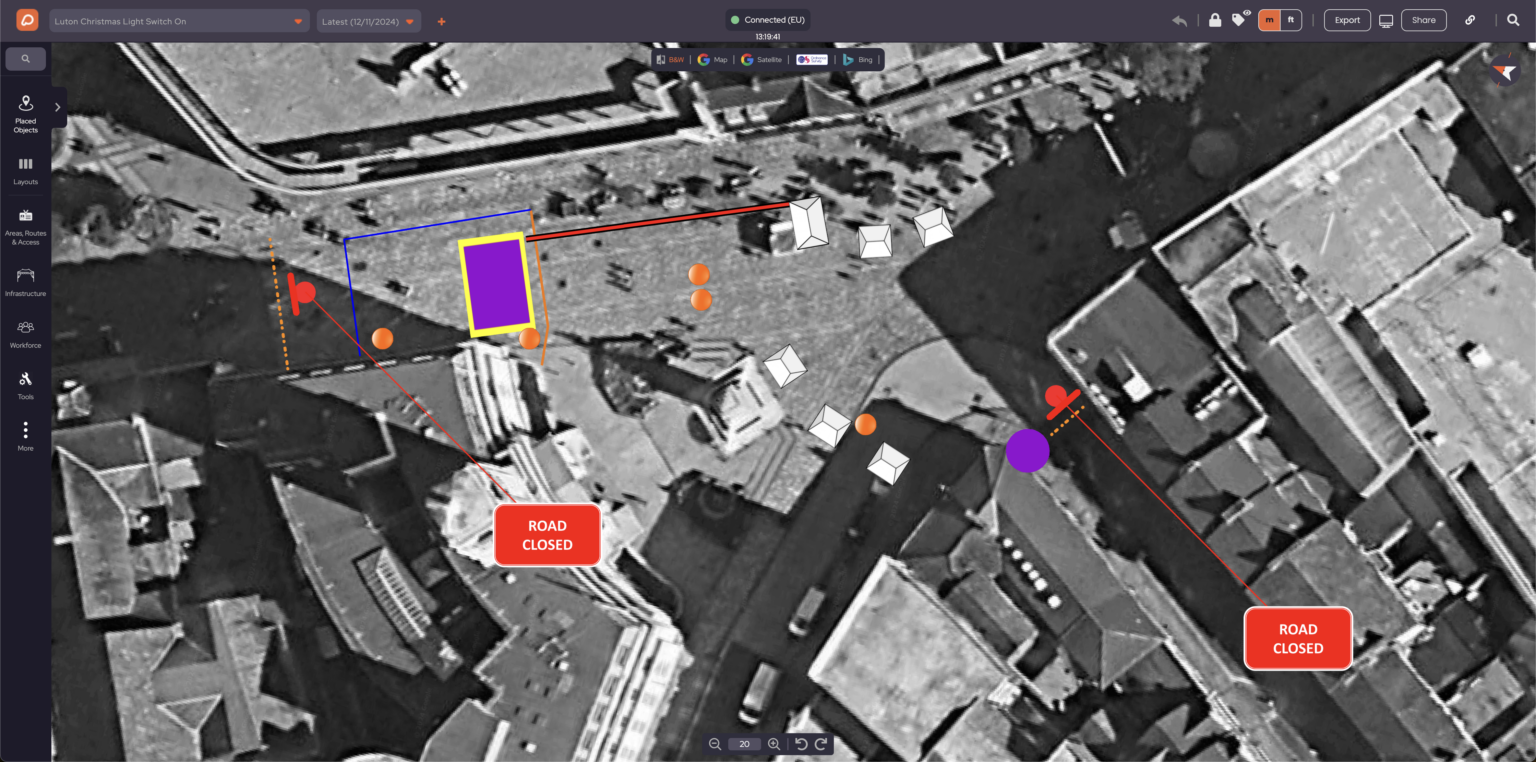Copy link via chain icon
Screen dimensions: 1536x762
coord(1470,20)
